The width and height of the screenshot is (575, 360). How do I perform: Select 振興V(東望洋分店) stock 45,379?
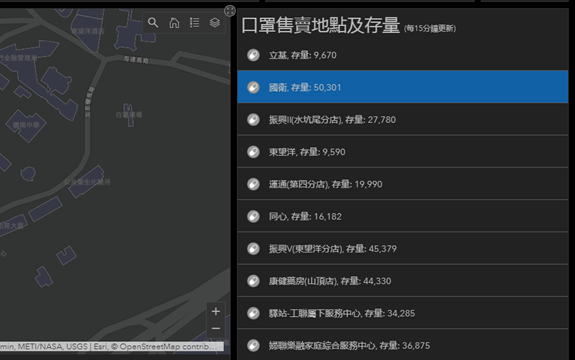(x=403, y=249)
